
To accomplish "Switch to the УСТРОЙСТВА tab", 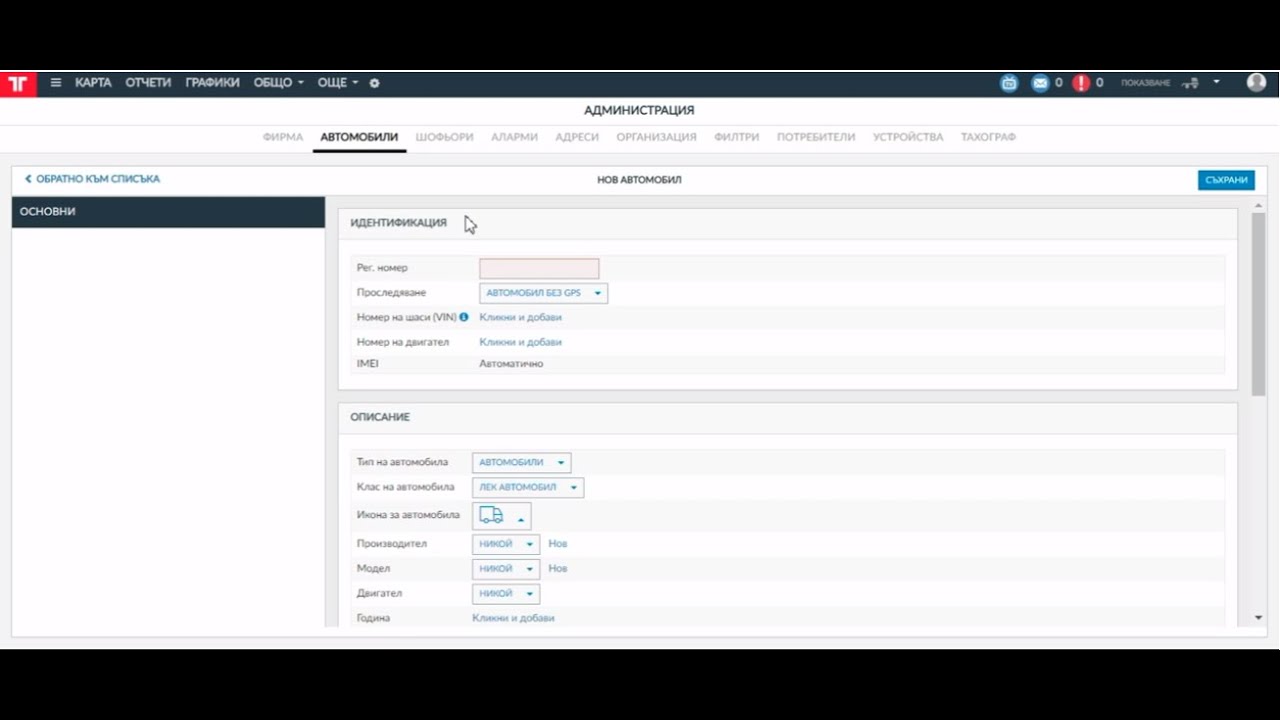I will 908,137.
